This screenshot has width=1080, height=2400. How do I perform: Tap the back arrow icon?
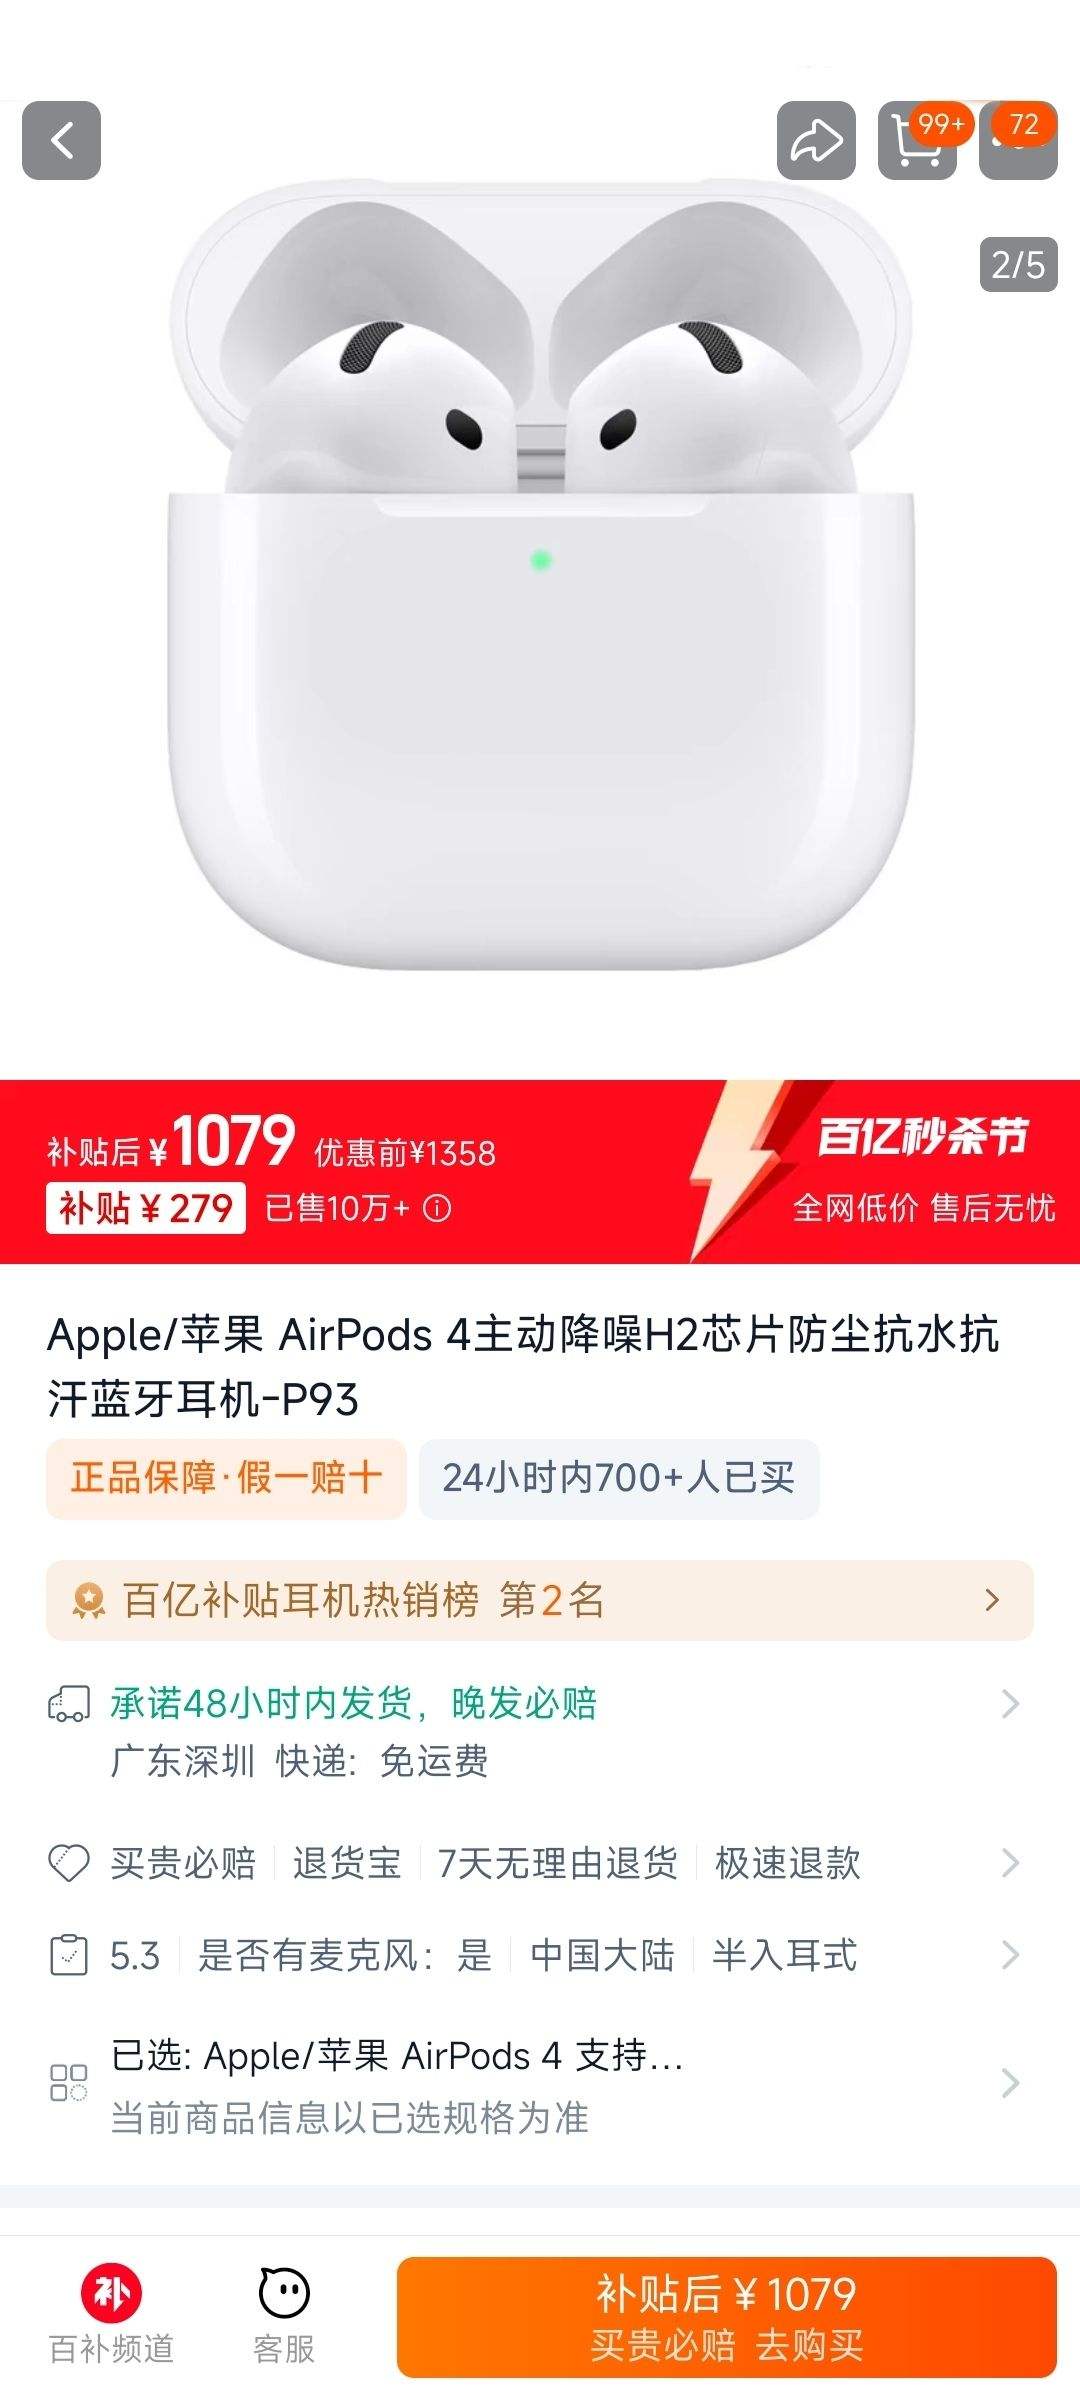coord(61,140)
